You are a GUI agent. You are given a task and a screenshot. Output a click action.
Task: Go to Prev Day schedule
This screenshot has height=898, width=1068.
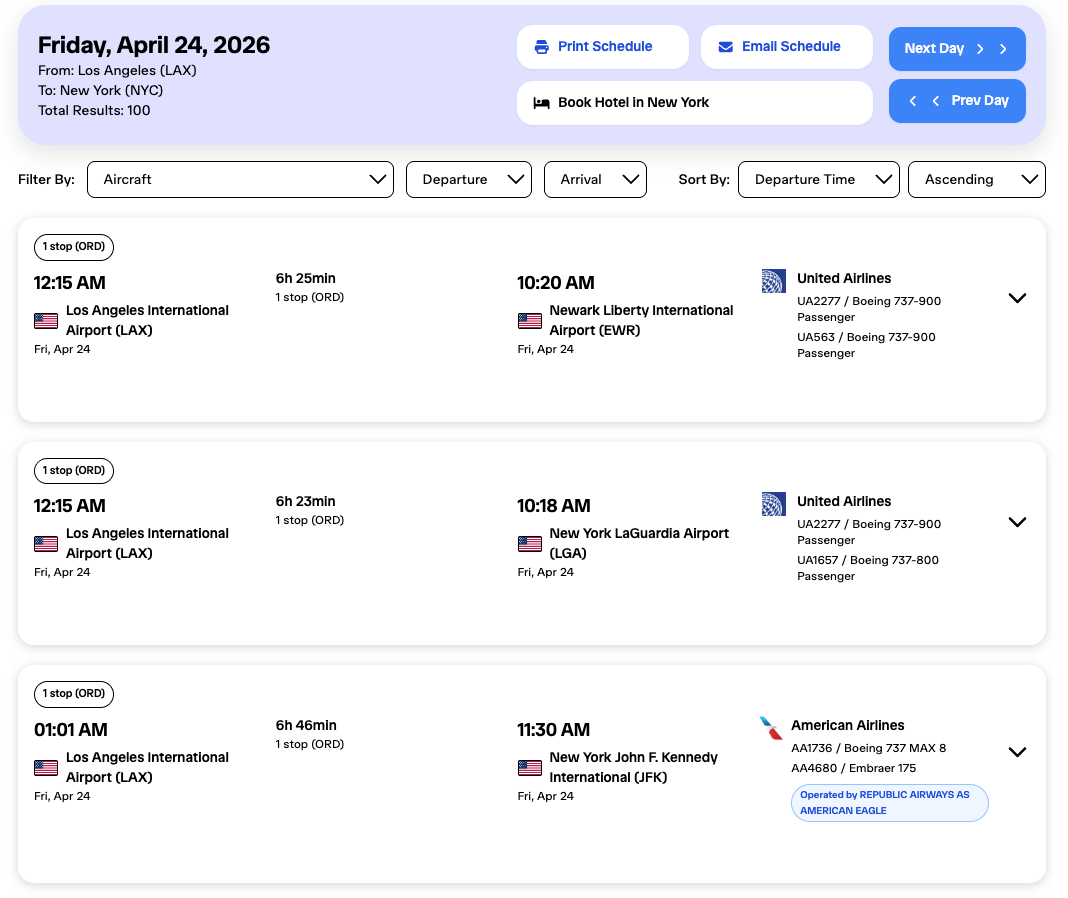956,101
